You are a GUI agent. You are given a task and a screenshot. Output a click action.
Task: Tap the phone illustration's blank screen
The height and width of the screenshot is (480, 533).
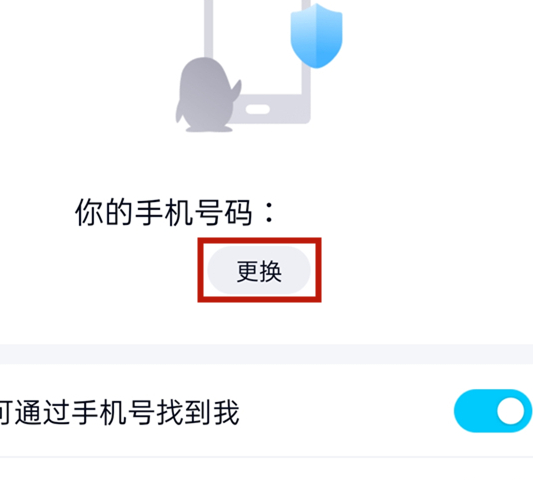click(257, 46)
